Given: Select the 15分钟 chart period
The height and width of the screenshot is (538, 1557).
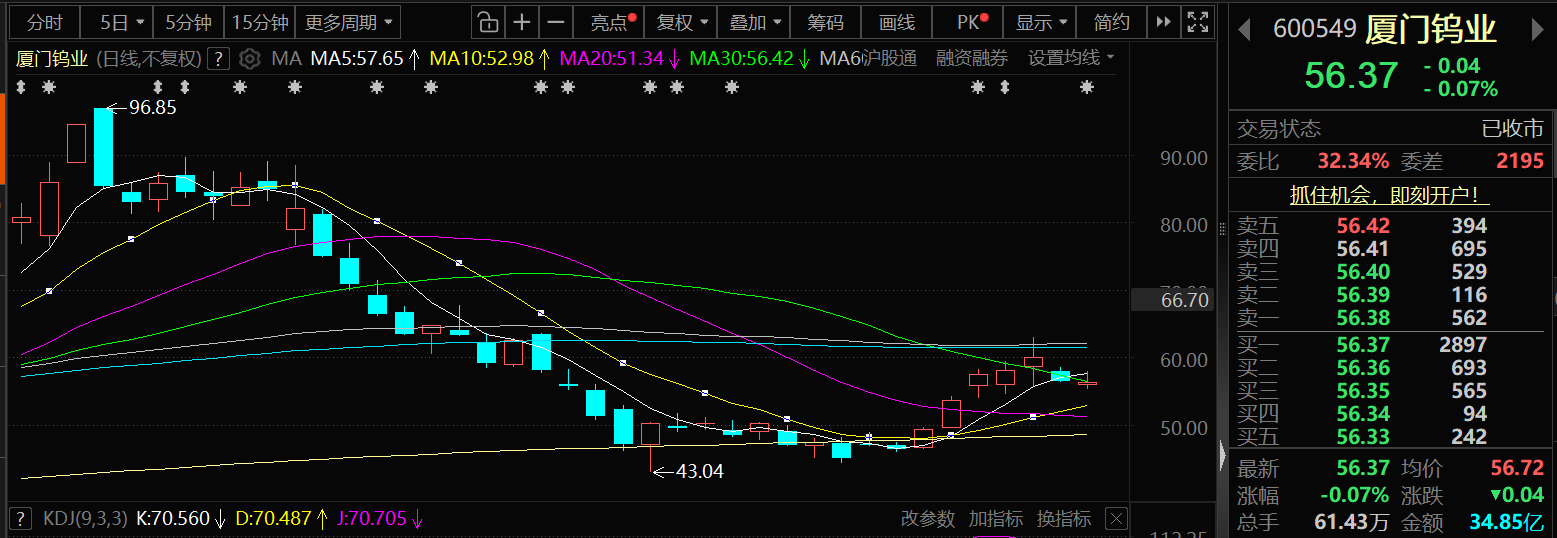Looking at the screenshot, I should point(260,22).
